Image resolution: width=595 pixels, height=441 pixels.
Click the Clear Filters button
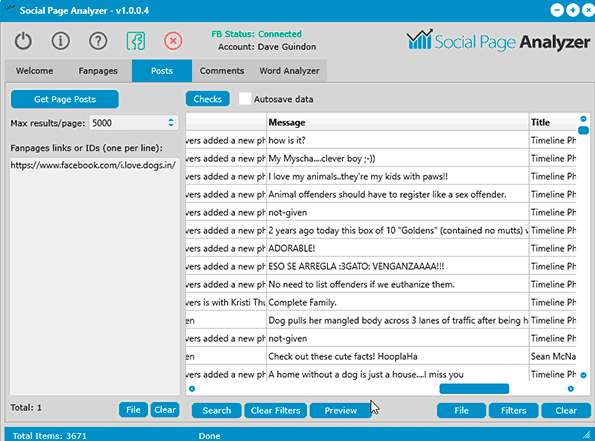click(x=275, y=411)
